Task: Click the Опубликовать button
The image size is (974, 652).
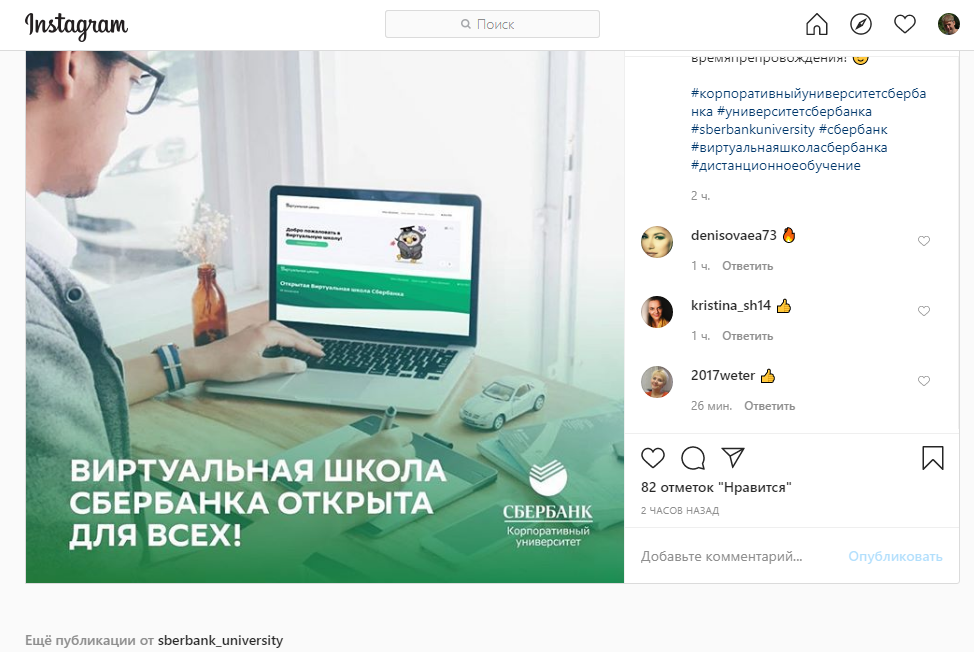Action: point(895,556)
